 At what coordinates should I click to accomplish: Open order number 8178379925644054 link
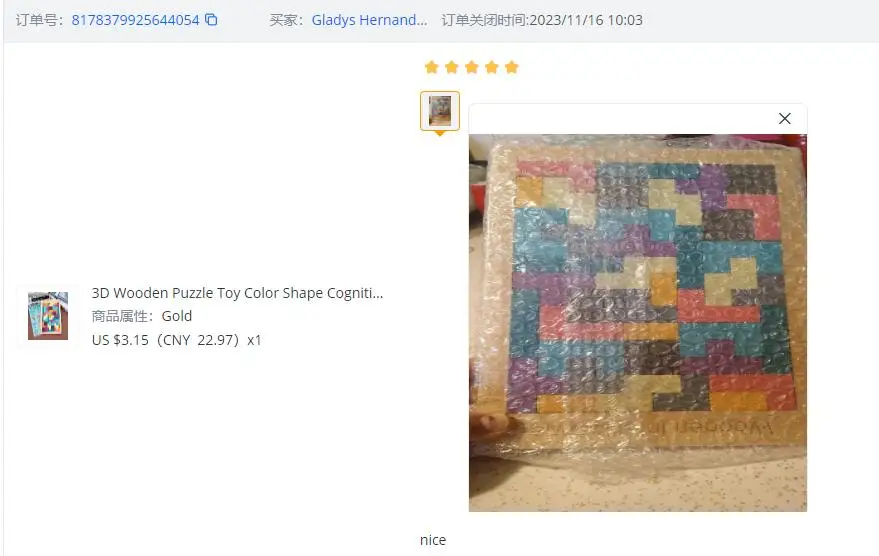pyautogui.click(x=135, y=20)
